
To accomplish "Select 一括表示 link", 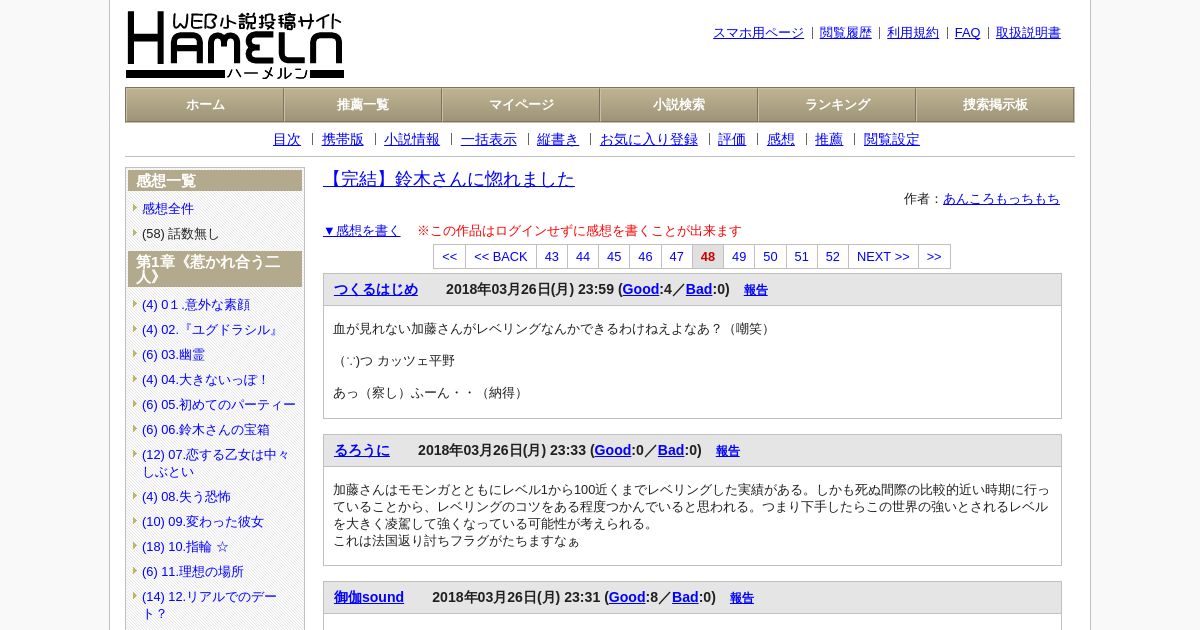I will (489, 140).
